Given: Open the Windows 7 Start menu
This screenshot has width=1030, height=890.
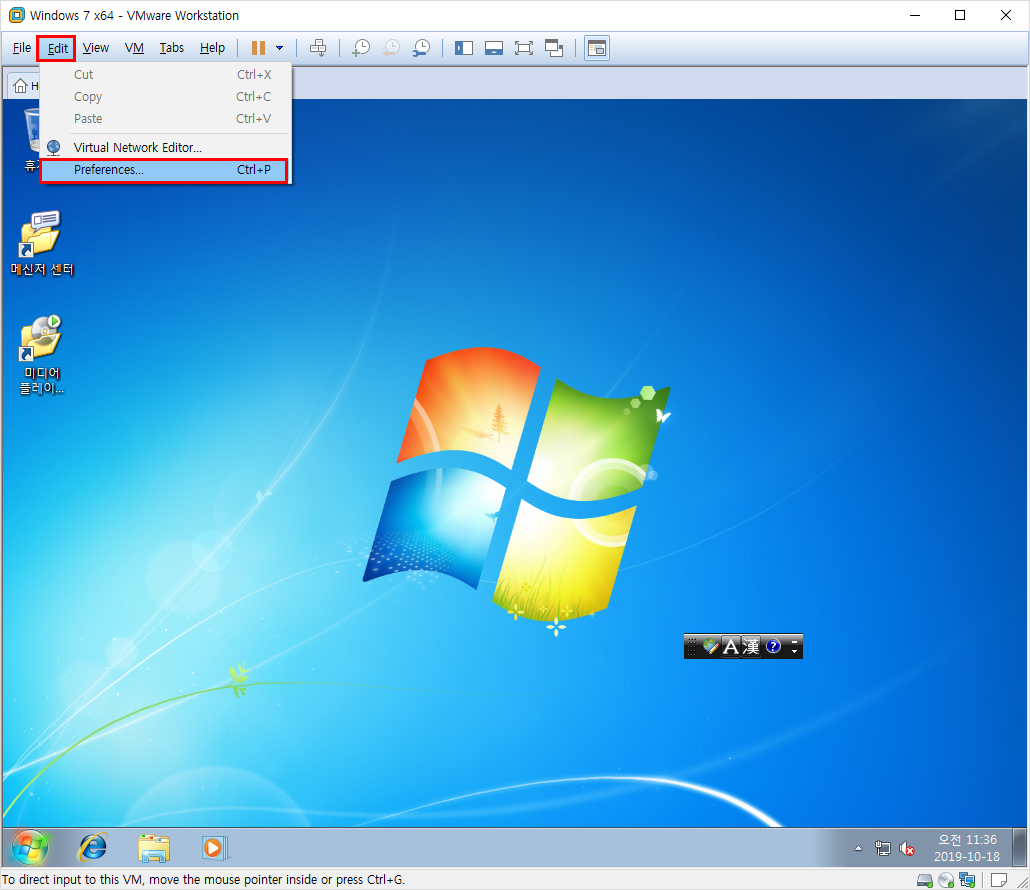Looking at the screenshot, I should coord(30,847).
